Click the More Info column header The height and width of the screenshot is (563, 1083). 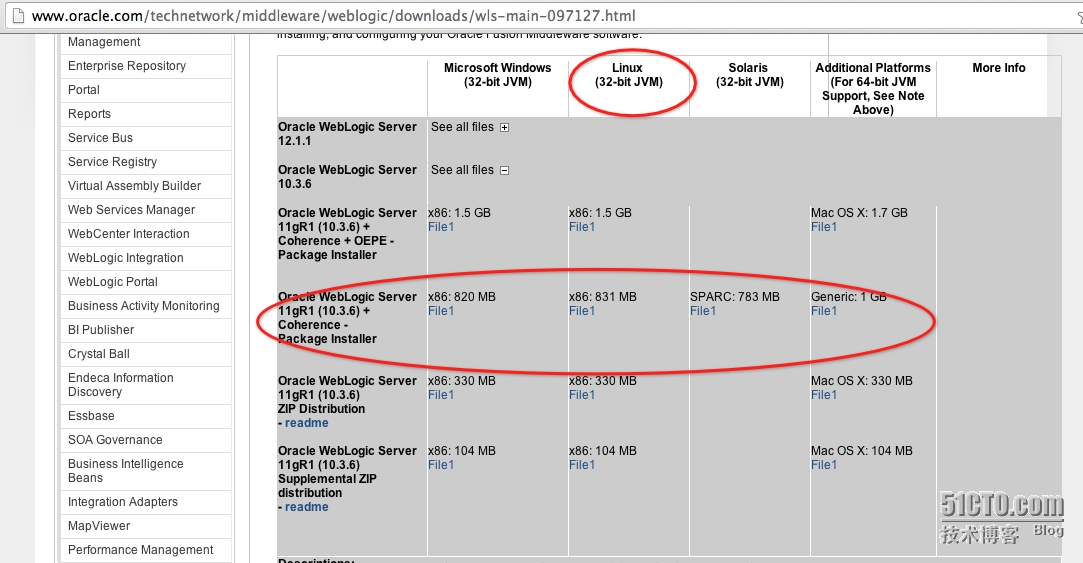[999, 68]
